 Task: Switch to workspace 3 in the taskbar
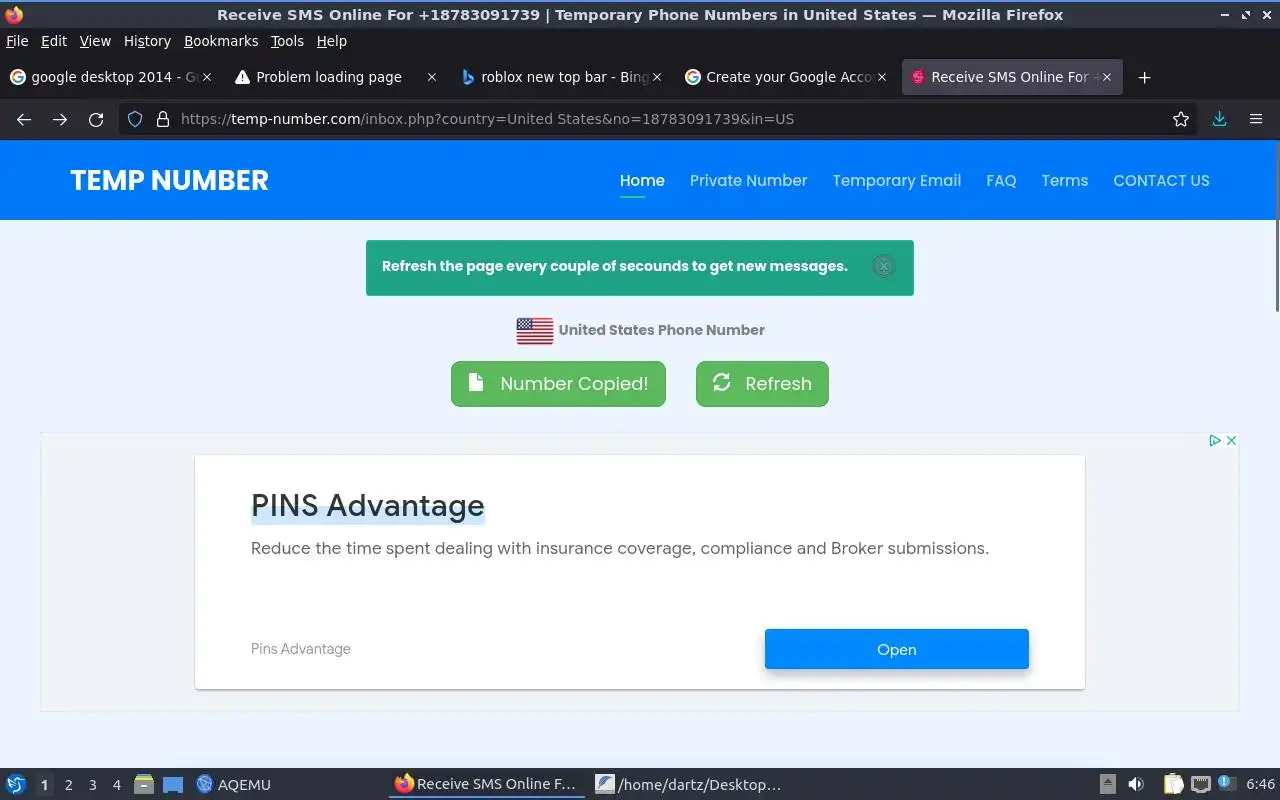click(92, 785)
